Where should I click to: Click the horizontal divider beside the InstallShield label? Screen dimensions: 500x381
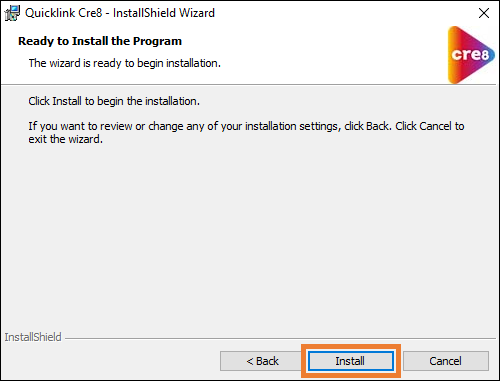pos(278,339)
